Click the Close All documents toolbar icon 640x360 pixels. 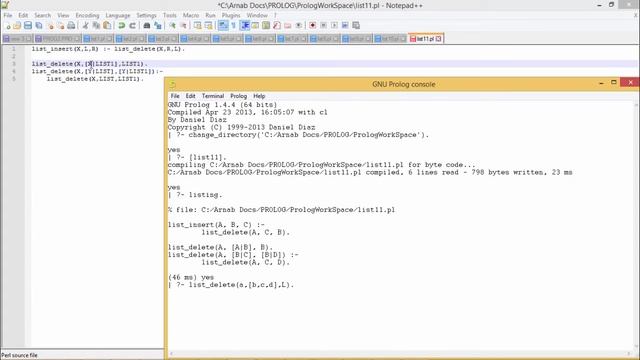point(60,25)
